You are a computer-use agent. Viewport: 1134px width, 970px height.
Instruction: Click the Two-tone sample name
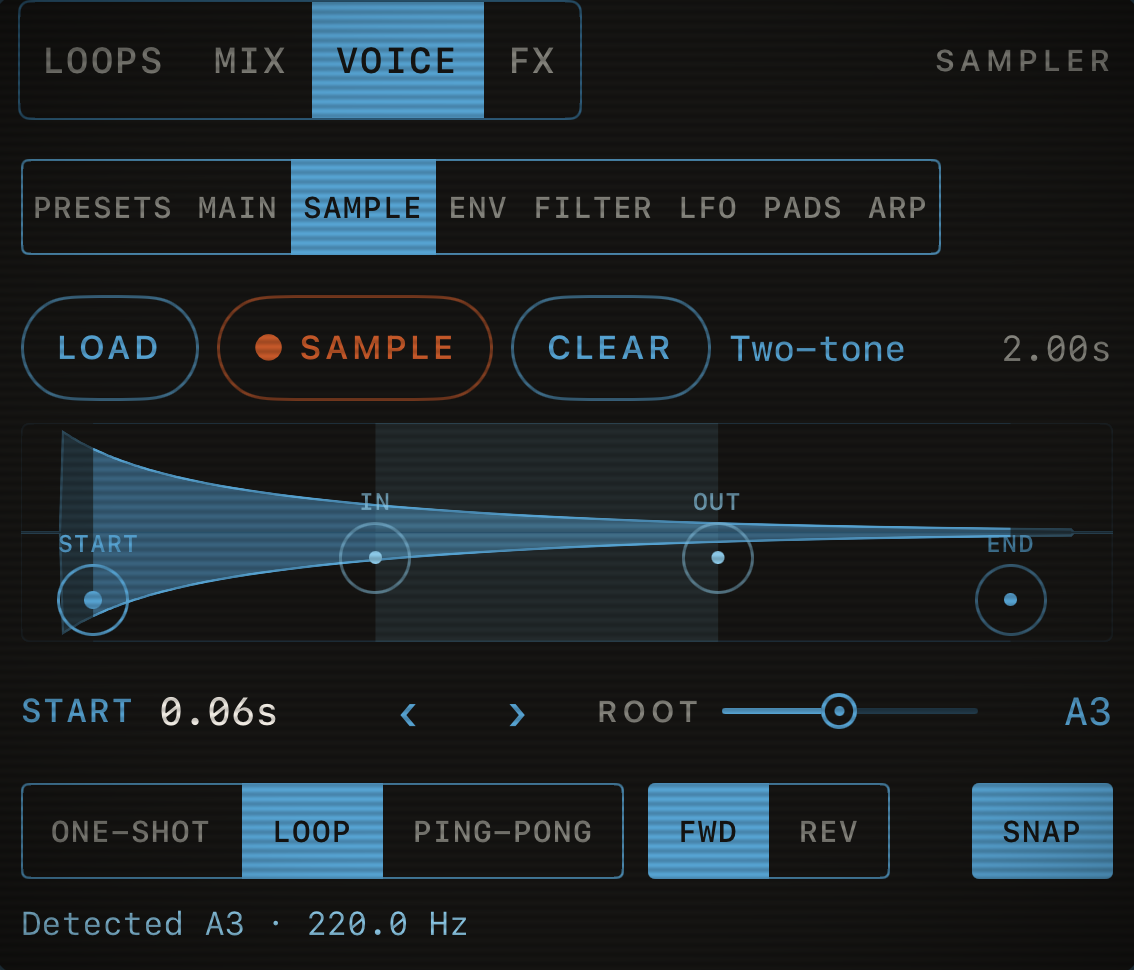[817, 349]
